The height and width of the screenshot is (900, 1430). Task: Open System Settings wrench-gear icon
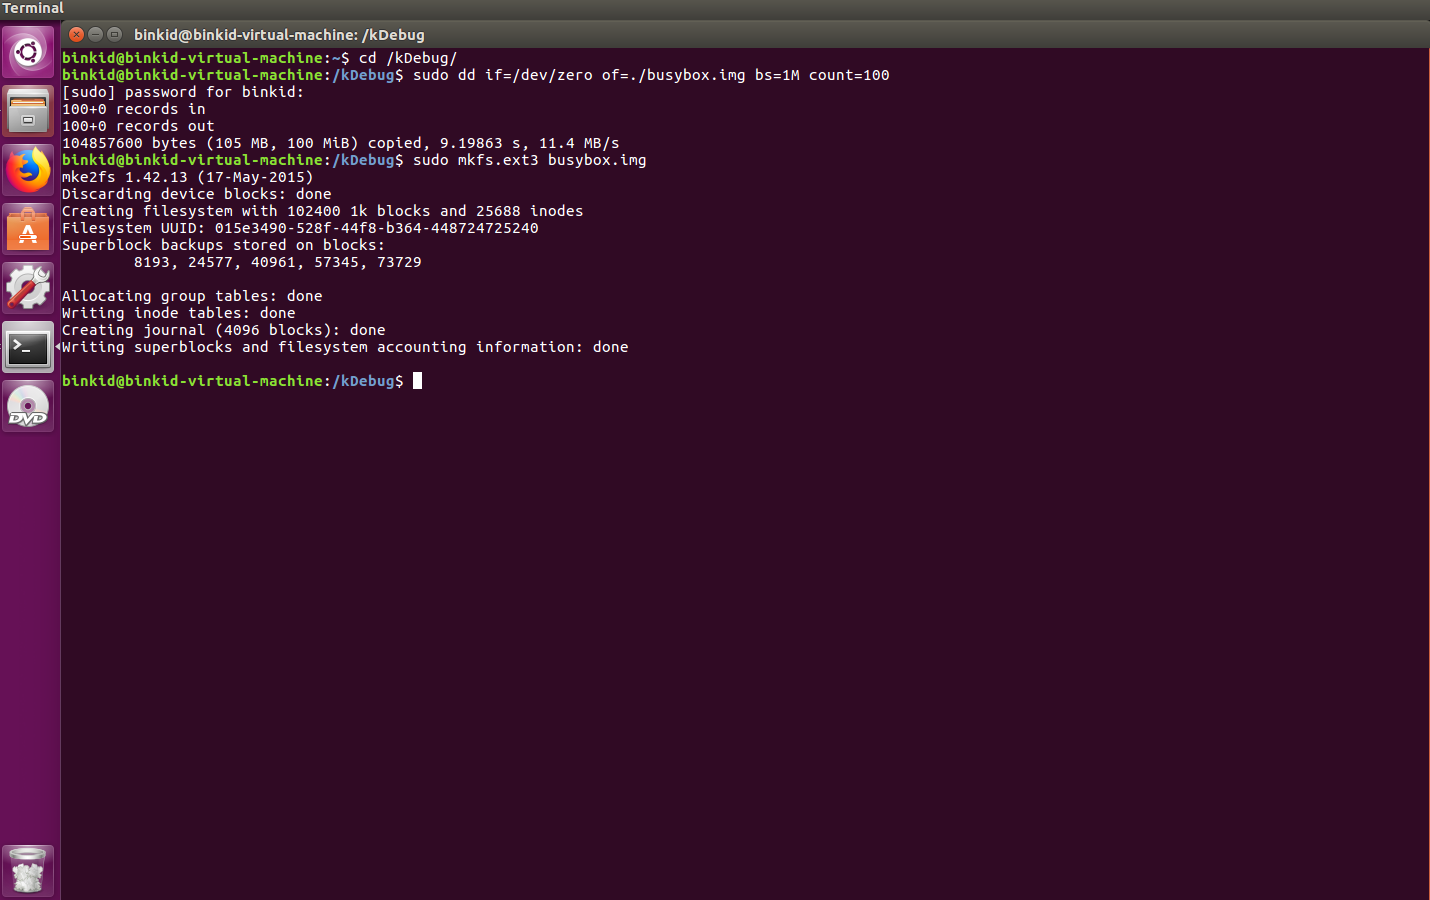(x=28, y=288)
